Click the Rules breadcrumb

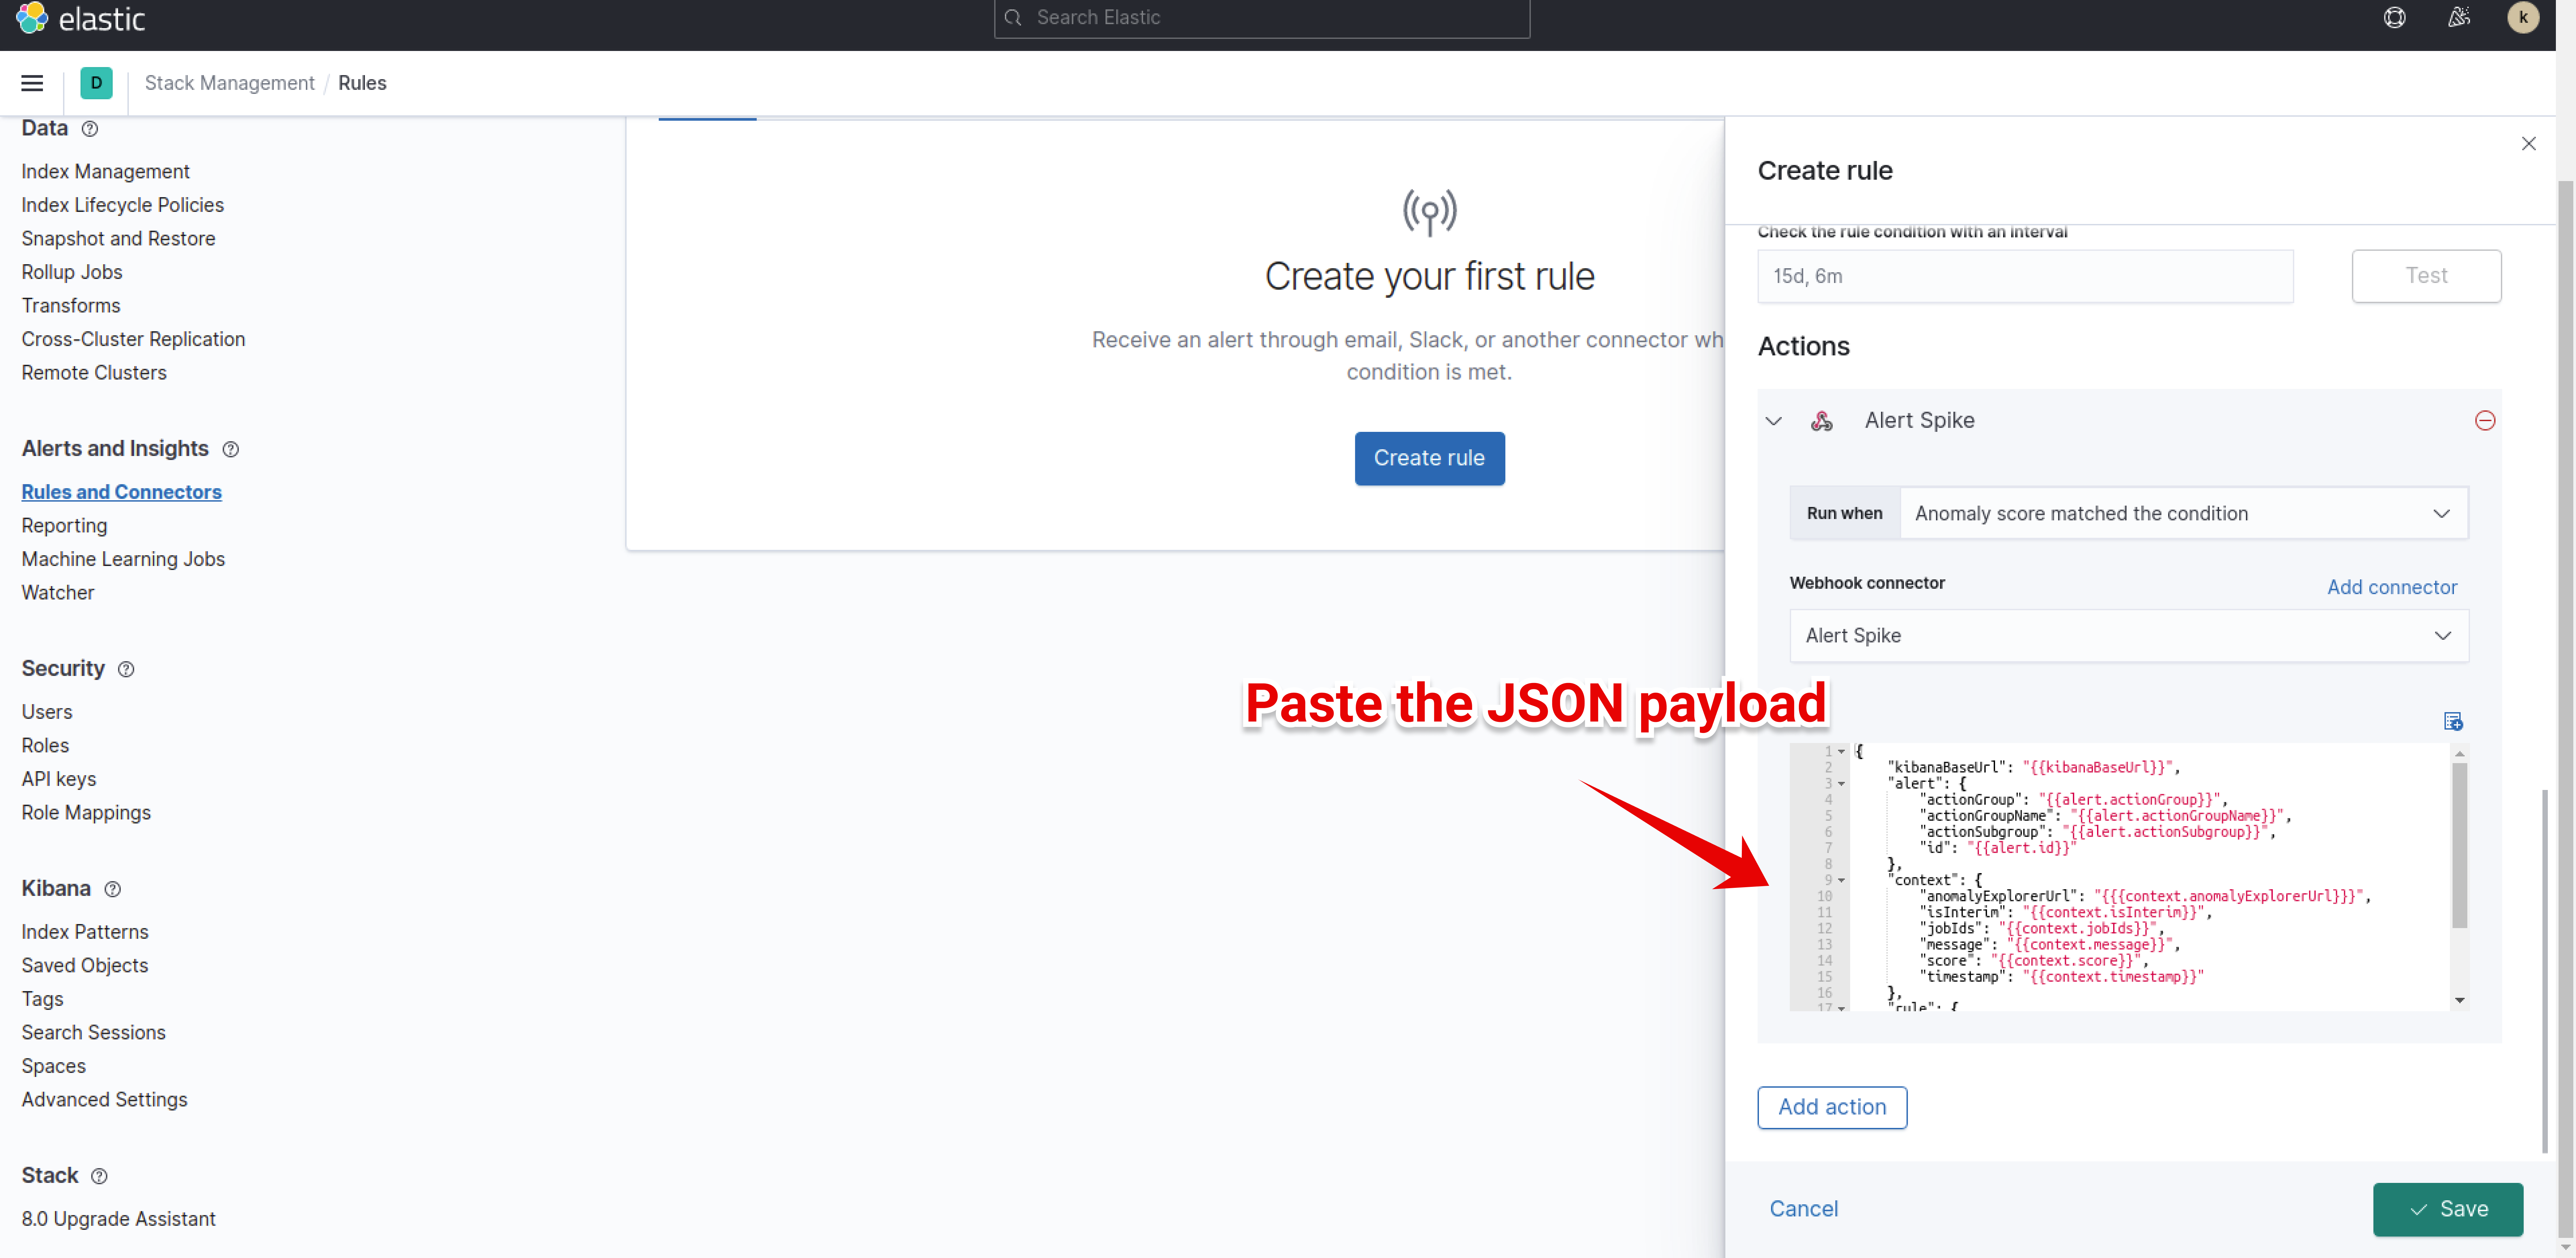tap(362, 83)
